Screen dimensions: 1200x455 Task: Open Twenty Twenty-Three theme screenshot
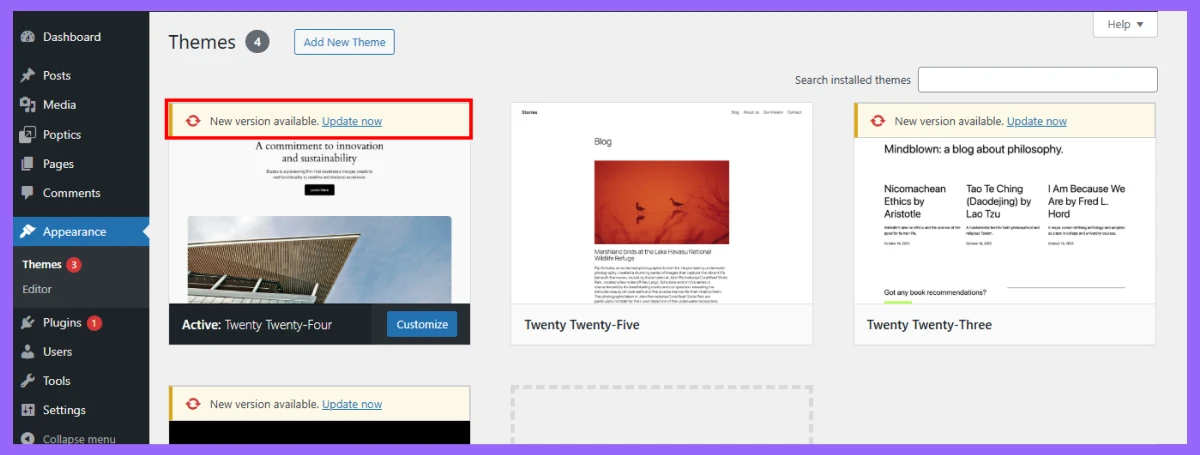(x=1005, y=221)
